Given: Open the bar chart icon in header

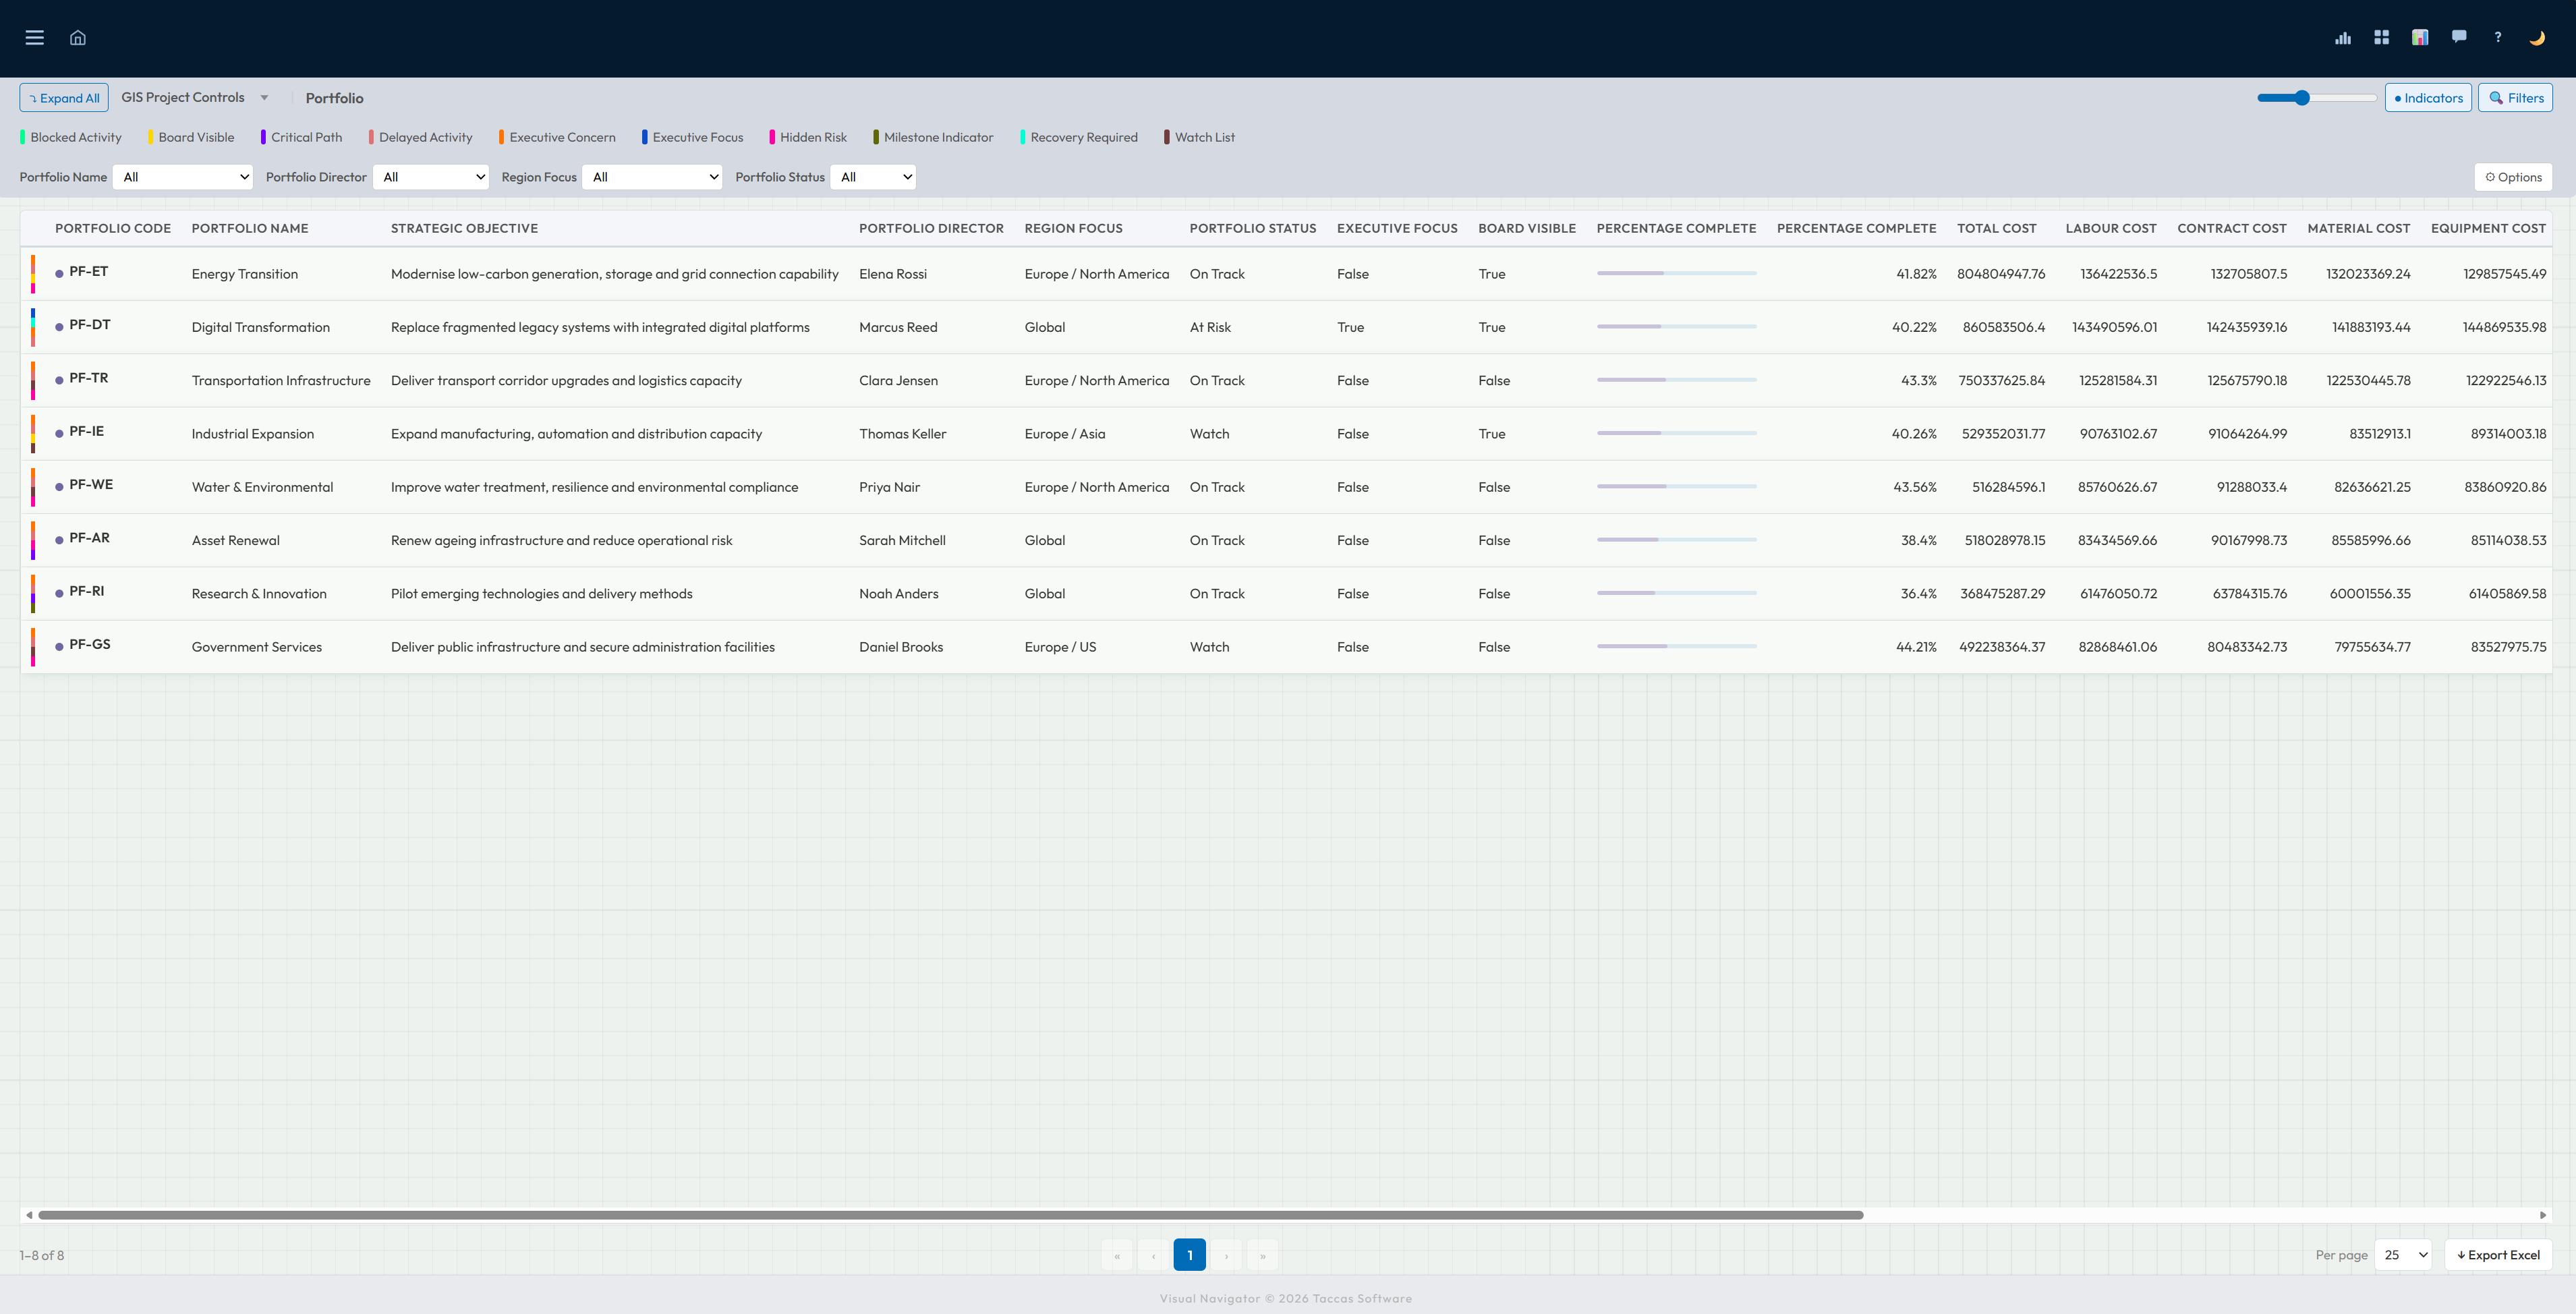Looking at the screenshot, I should coord(2343,38).
